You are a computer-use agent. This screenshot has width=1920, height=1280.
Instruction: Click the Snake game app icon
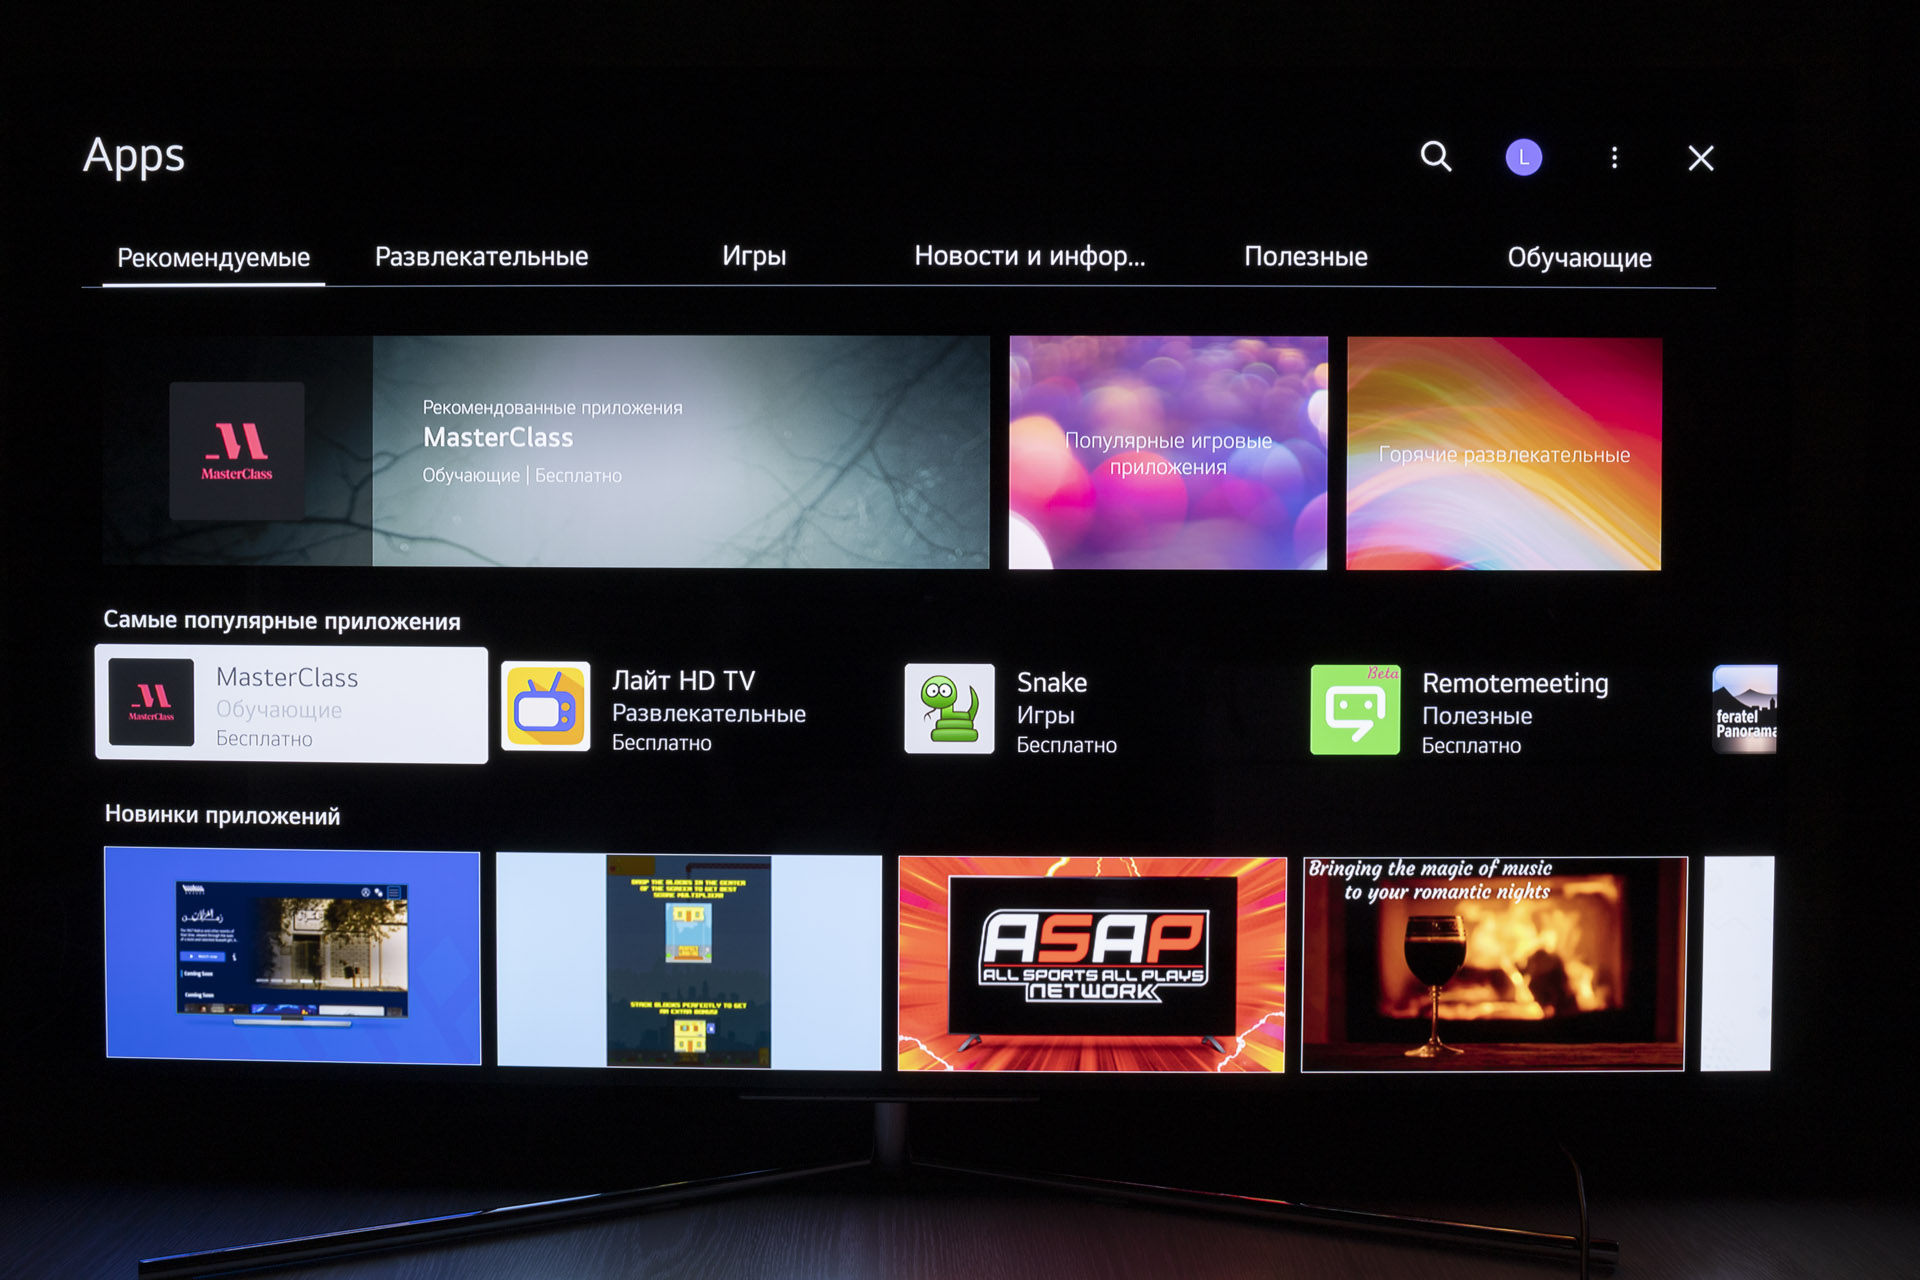click(x=949, y=708)
